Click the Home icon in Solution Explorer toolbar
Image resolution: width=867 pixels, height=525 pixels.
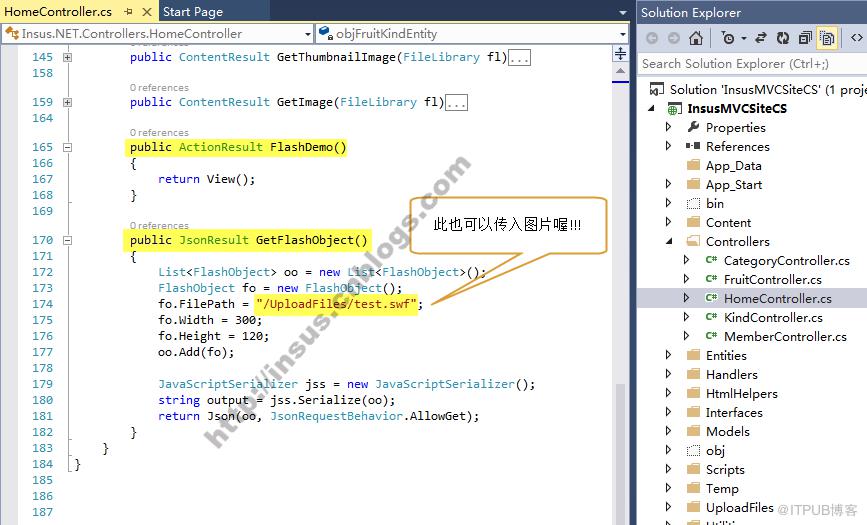pos(696,38)
